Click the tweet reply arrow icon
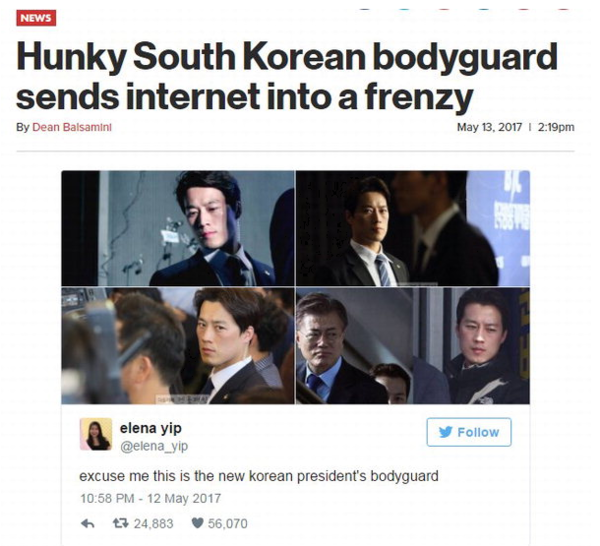The height and width of the screenshot is (546, 600). 88,523
